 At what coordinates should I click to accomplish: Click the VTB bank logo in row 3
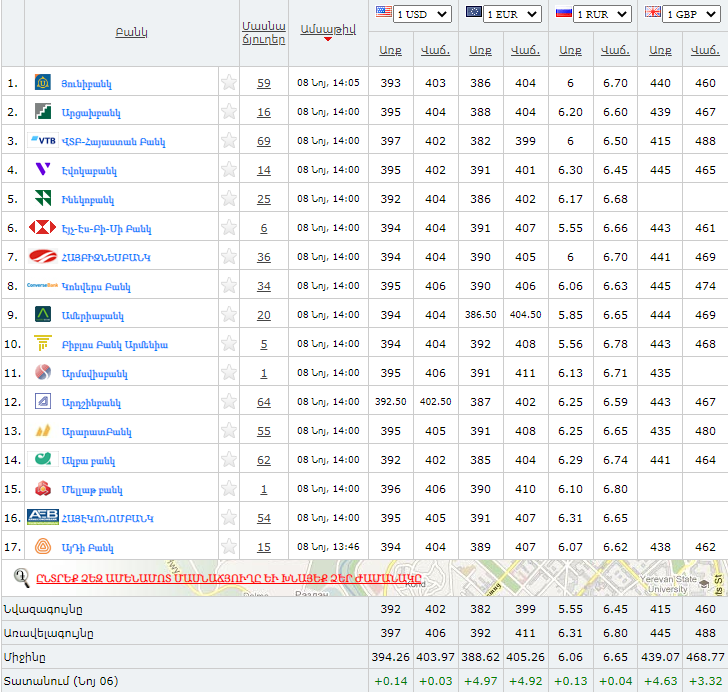coord(43,140)
